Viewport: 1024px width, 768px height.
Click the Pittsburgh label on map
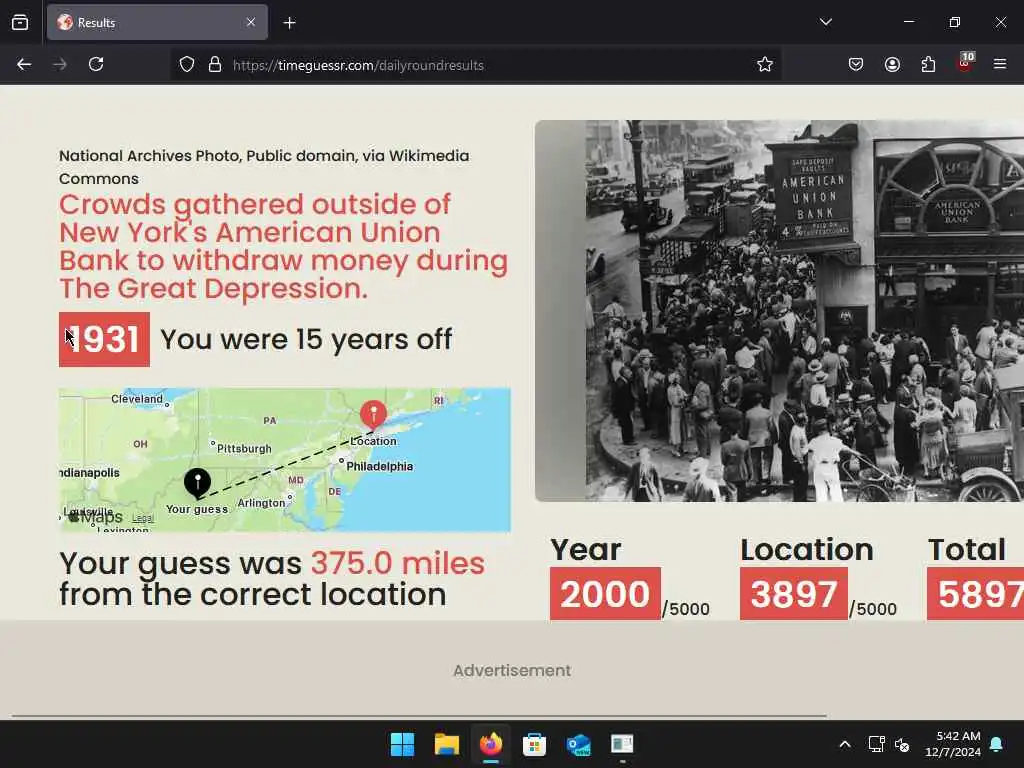coord(244,449)
